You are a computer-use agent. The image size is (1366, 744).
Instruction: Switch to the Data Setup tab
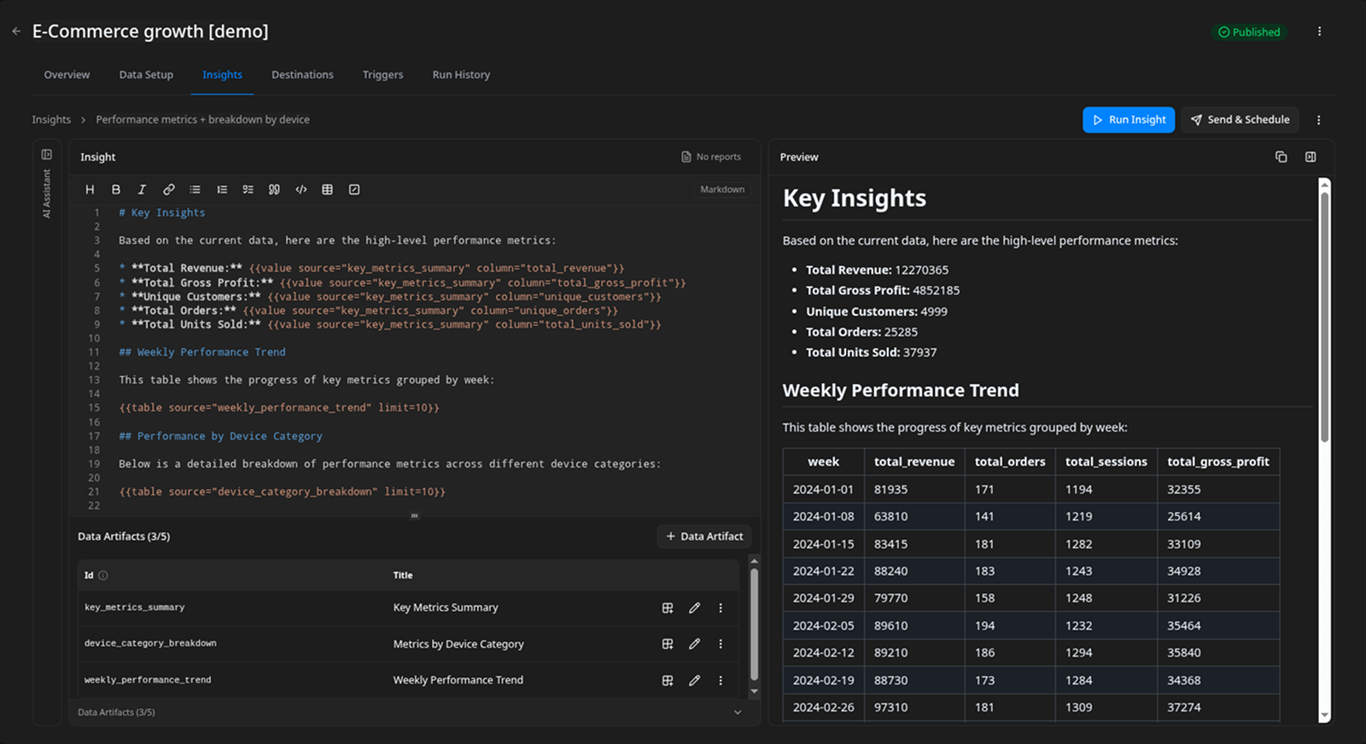[x=146, y=74]
